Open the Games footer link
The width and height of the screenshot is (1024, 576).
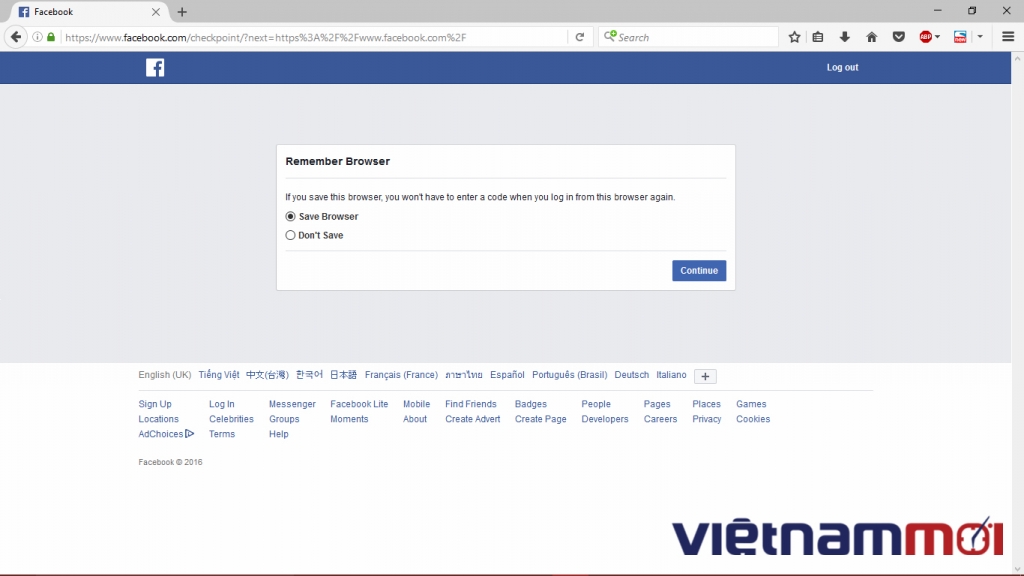[x=751, y=404]
